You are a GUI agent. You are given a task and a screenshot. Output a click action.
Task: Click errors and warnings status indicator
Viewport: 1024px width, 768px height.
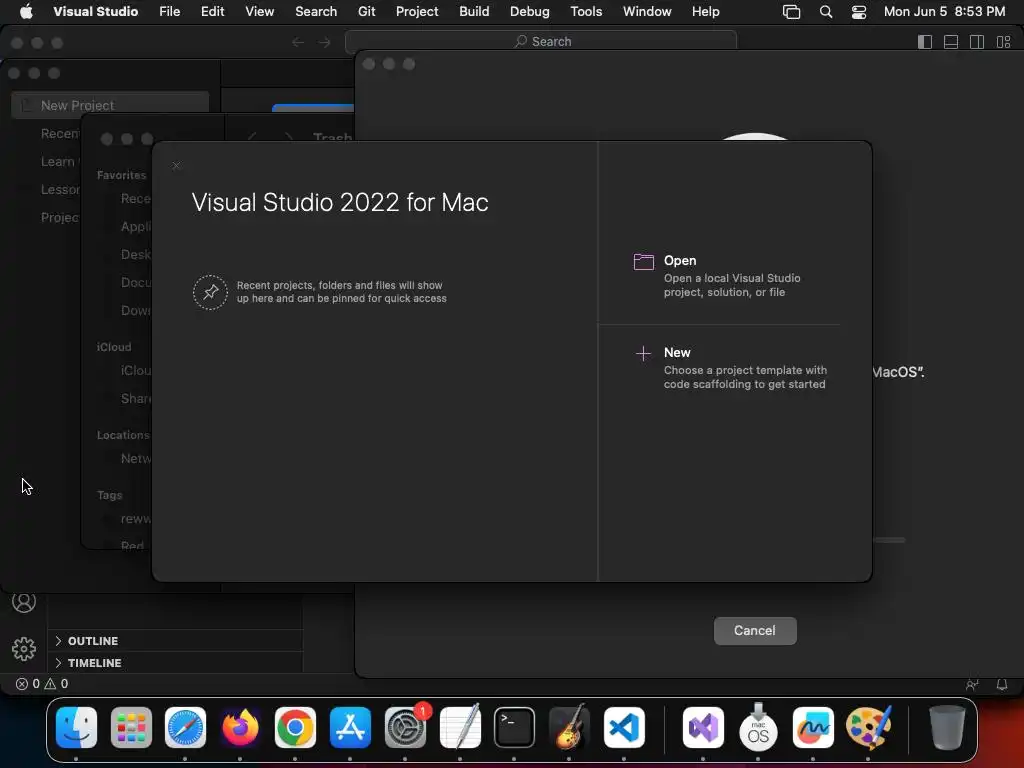(42, 684)
